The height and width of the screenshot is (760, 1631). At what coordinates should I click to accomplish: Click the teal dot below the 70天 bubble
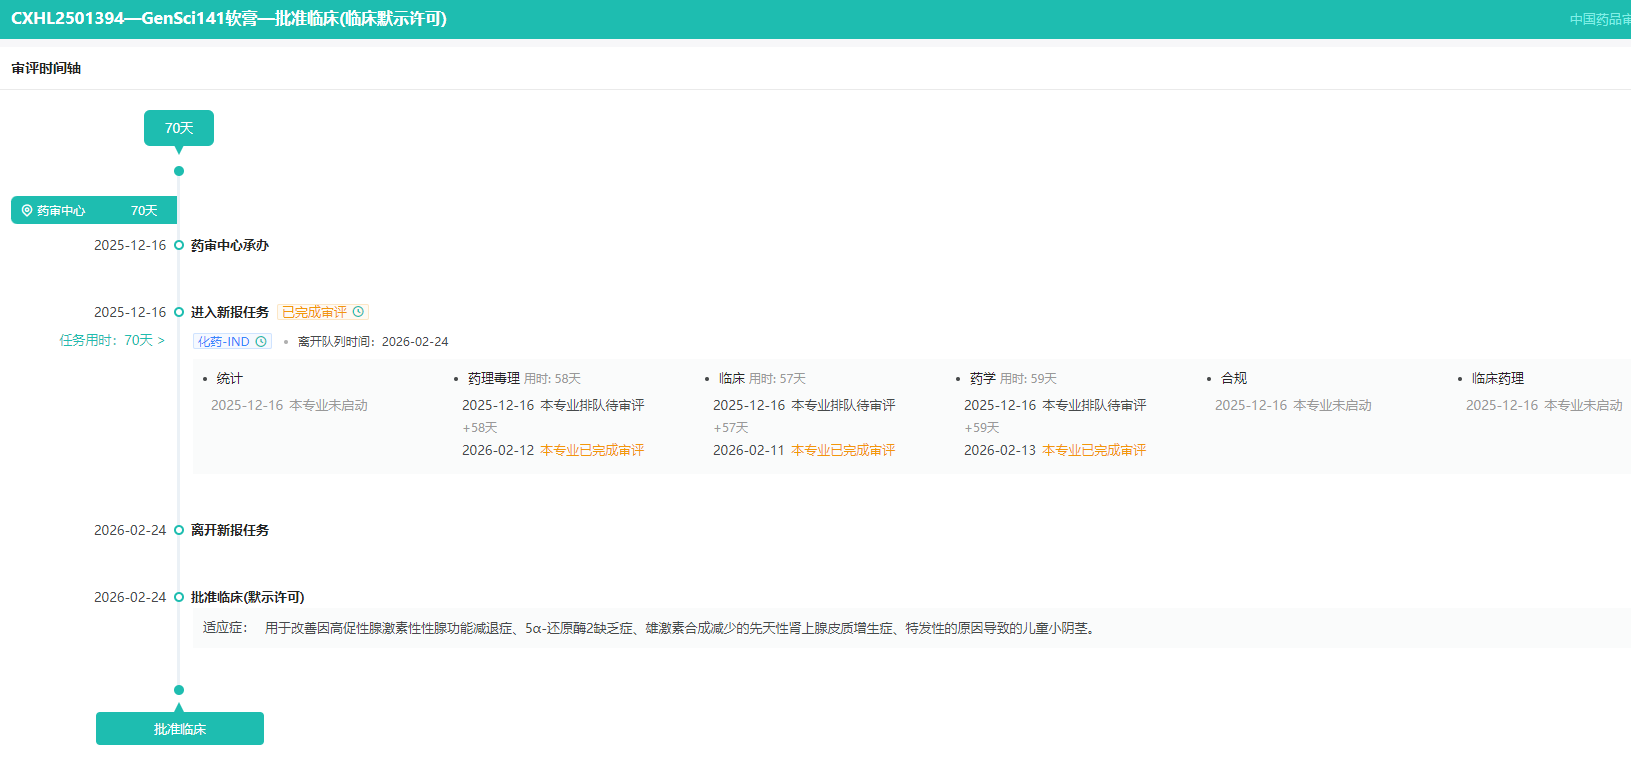click(x=179, y=171)
